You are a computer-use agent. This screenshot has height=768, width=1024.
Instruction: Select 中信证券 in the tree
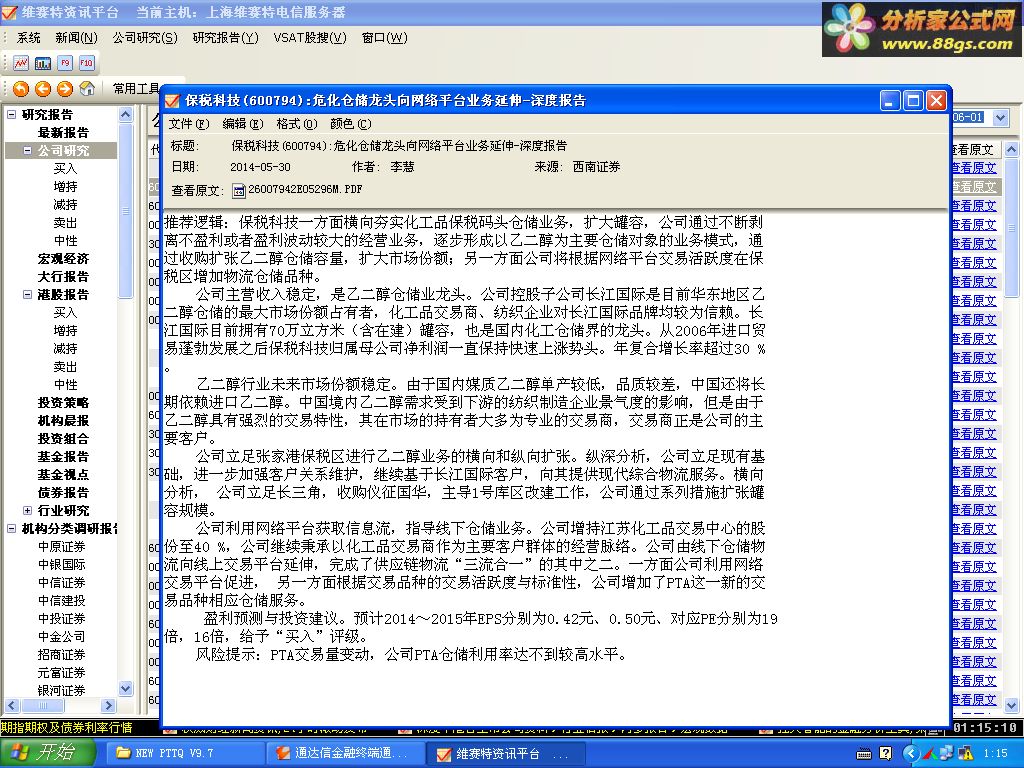61,583
